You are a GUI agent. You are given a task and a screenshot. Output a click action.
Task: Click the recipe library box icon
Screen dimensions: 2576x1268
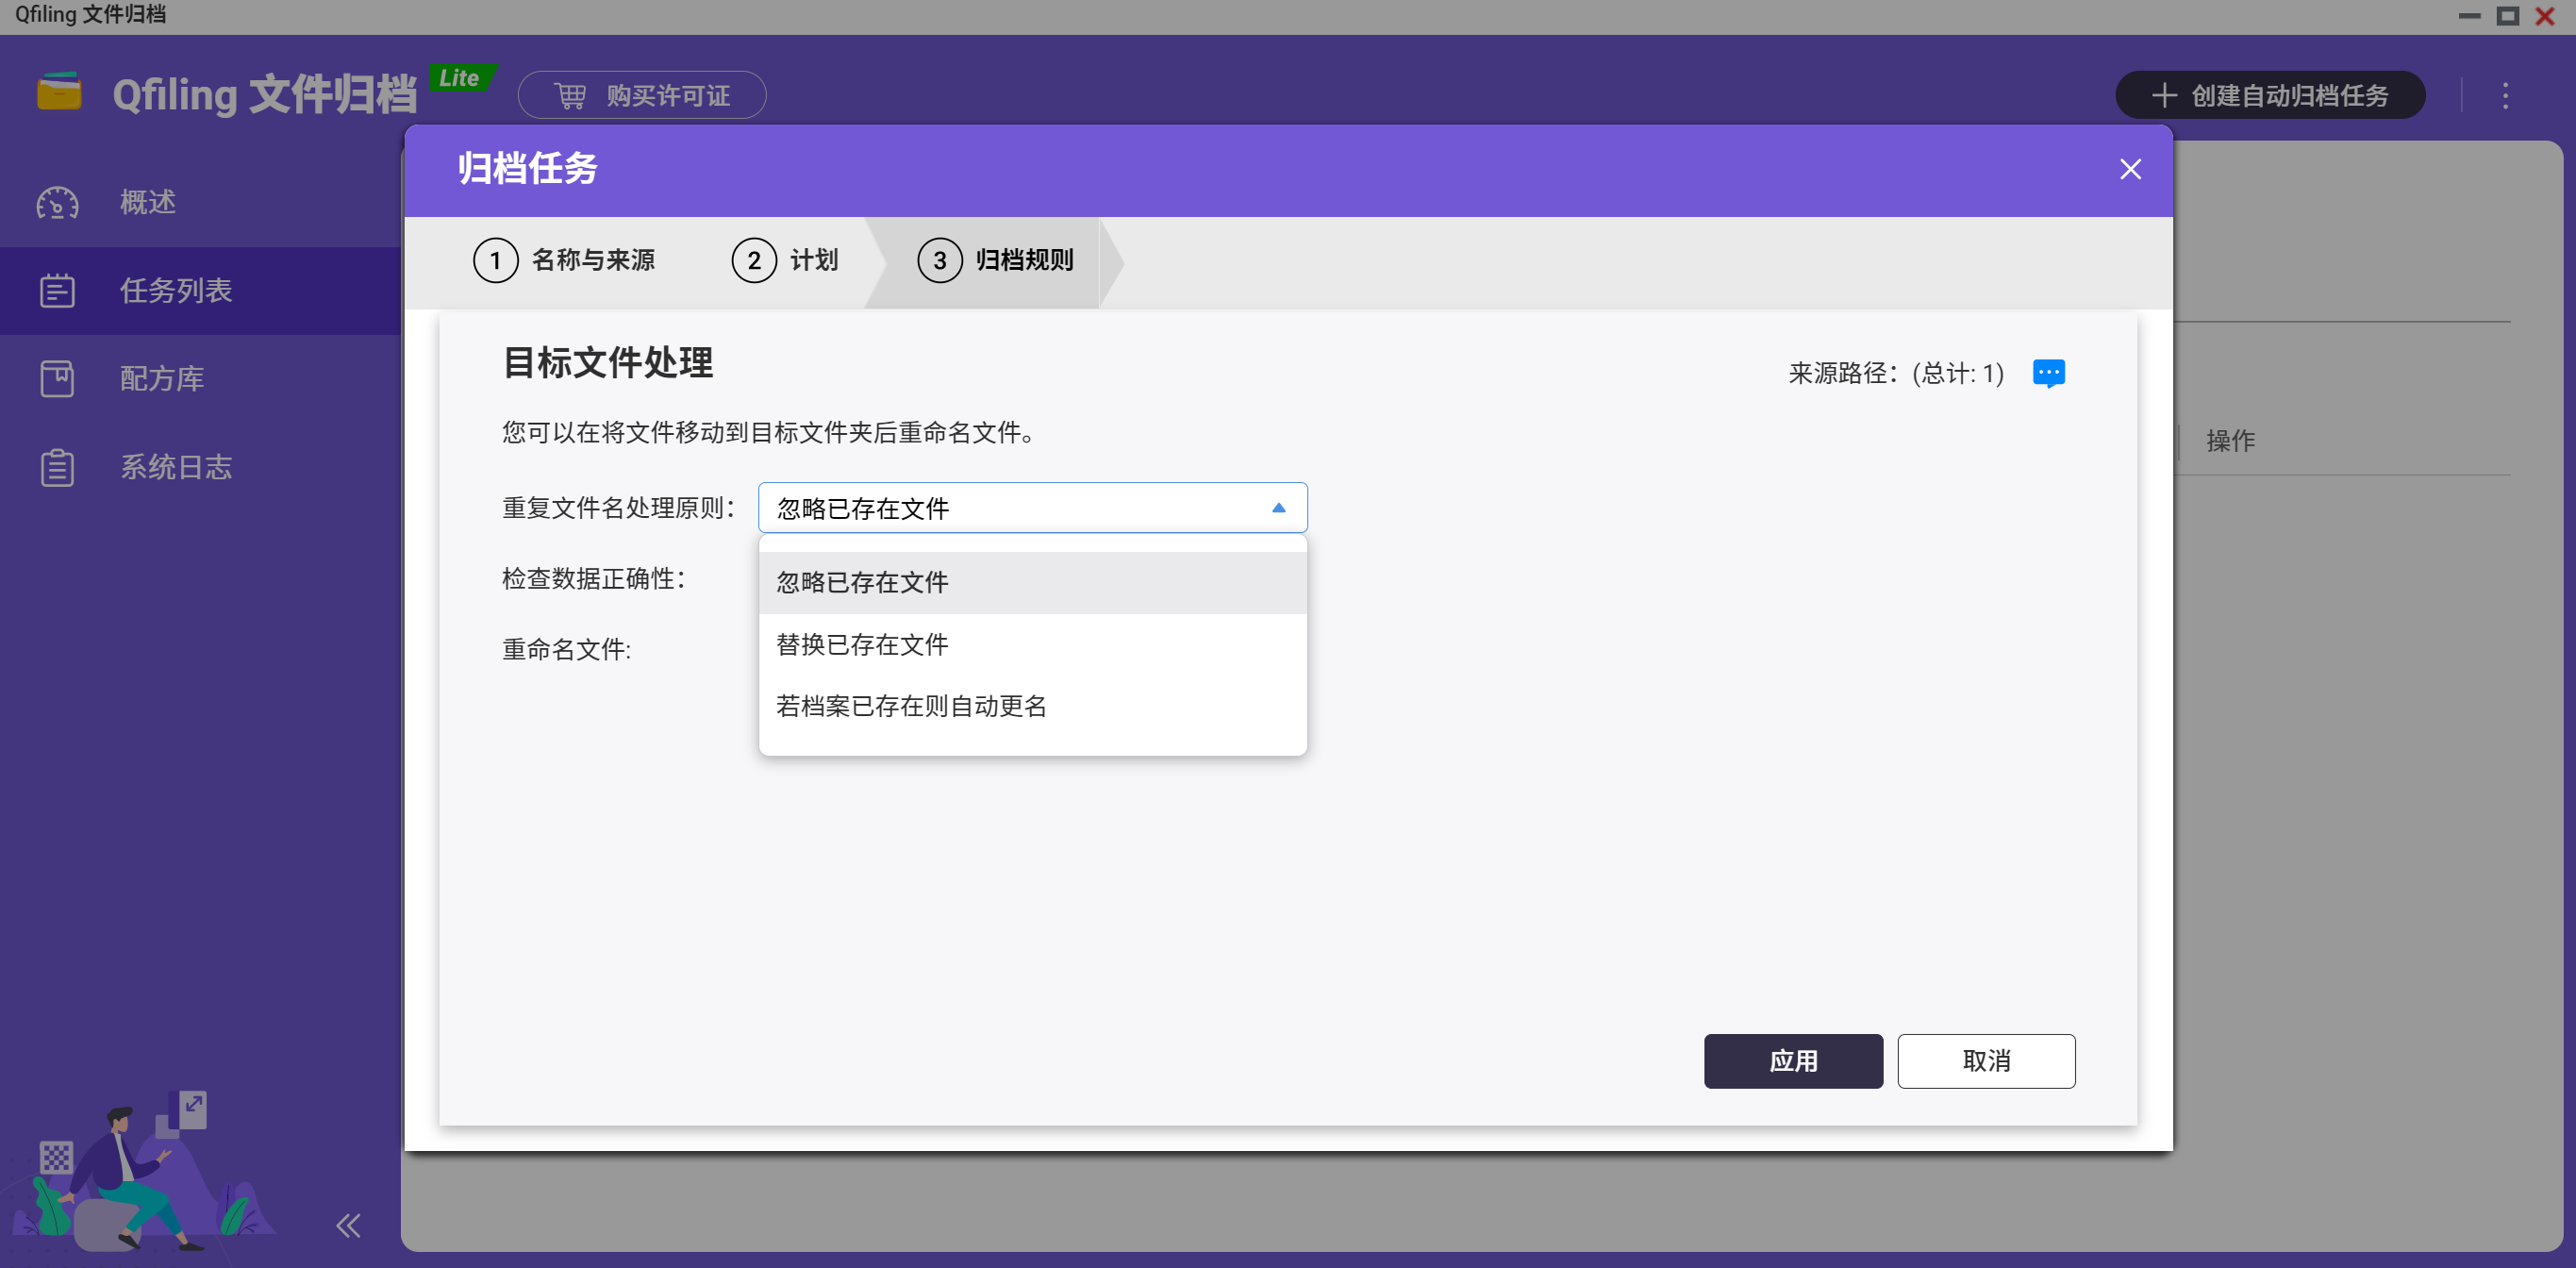pyautogui.click(x=57, y=379)
